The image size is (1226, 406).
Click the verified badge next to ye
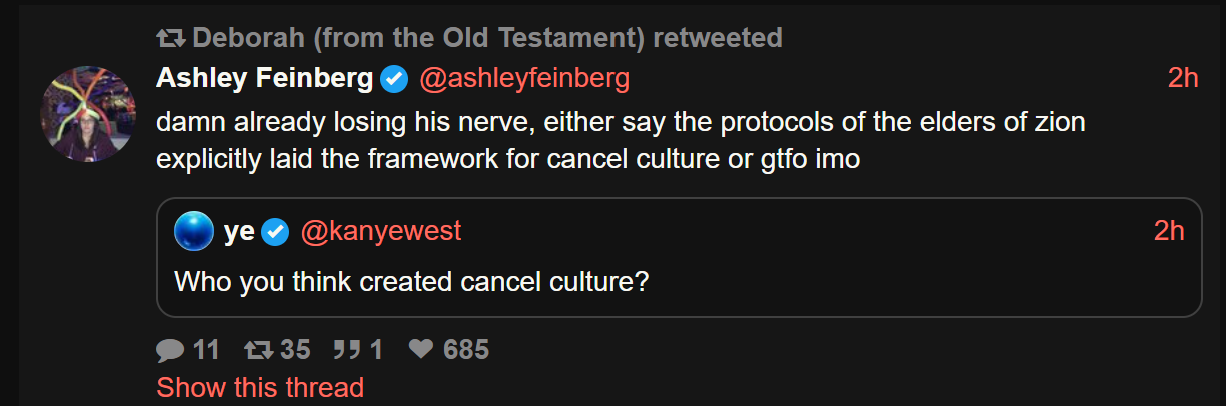coord(275,233)
